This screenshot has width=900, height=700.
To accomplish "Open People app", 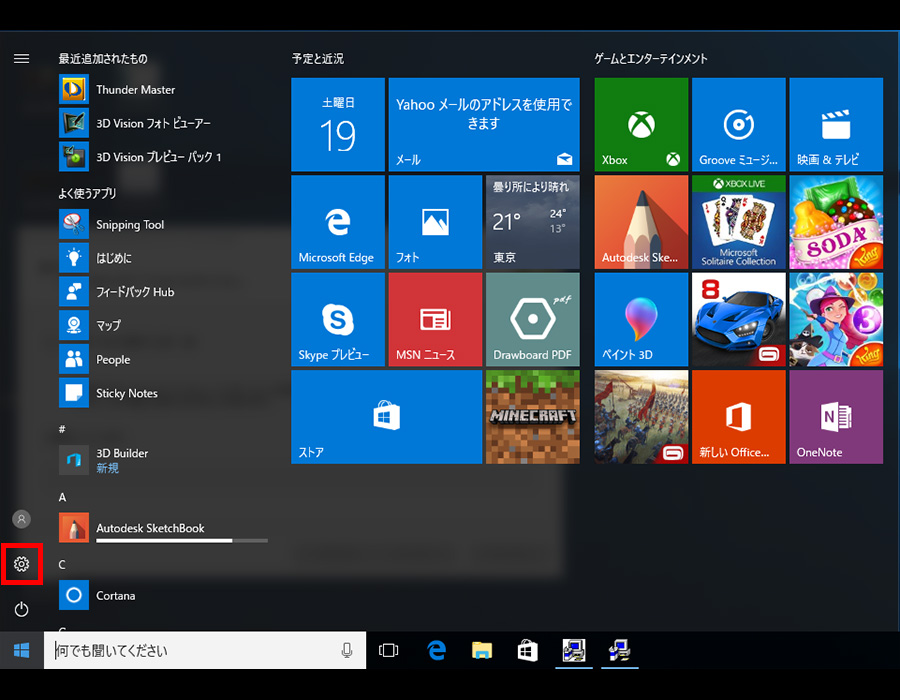I will pos(164,359).
